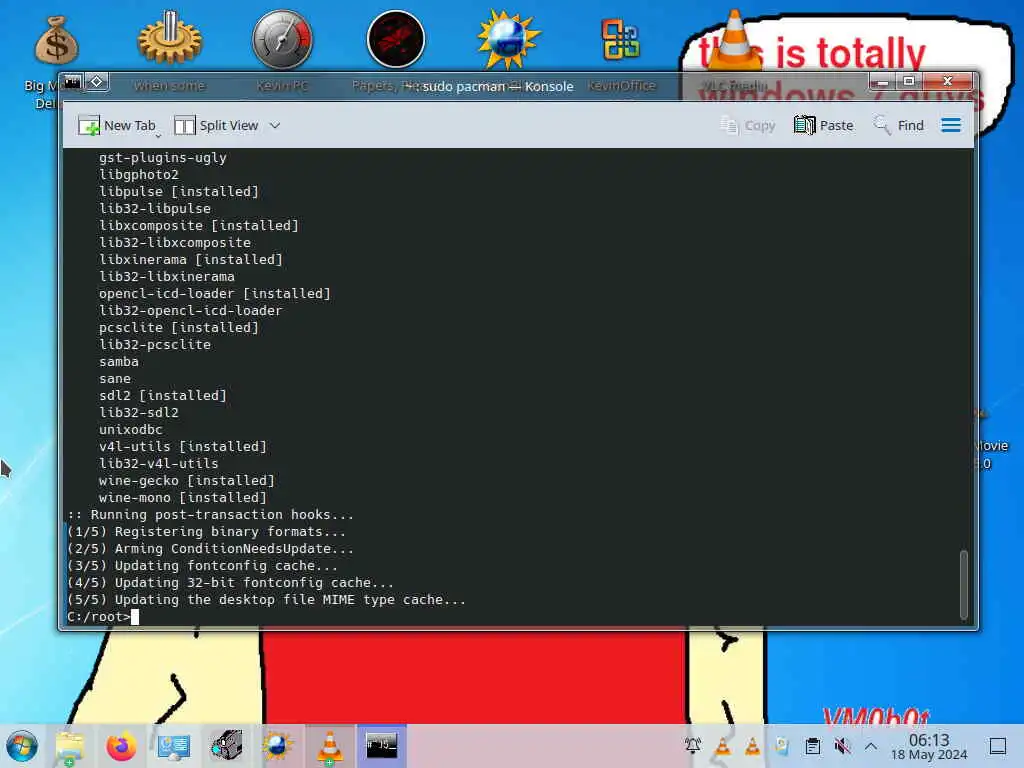Click '(3/5) Updating fontconfig cache...' line

coord(202,566)
